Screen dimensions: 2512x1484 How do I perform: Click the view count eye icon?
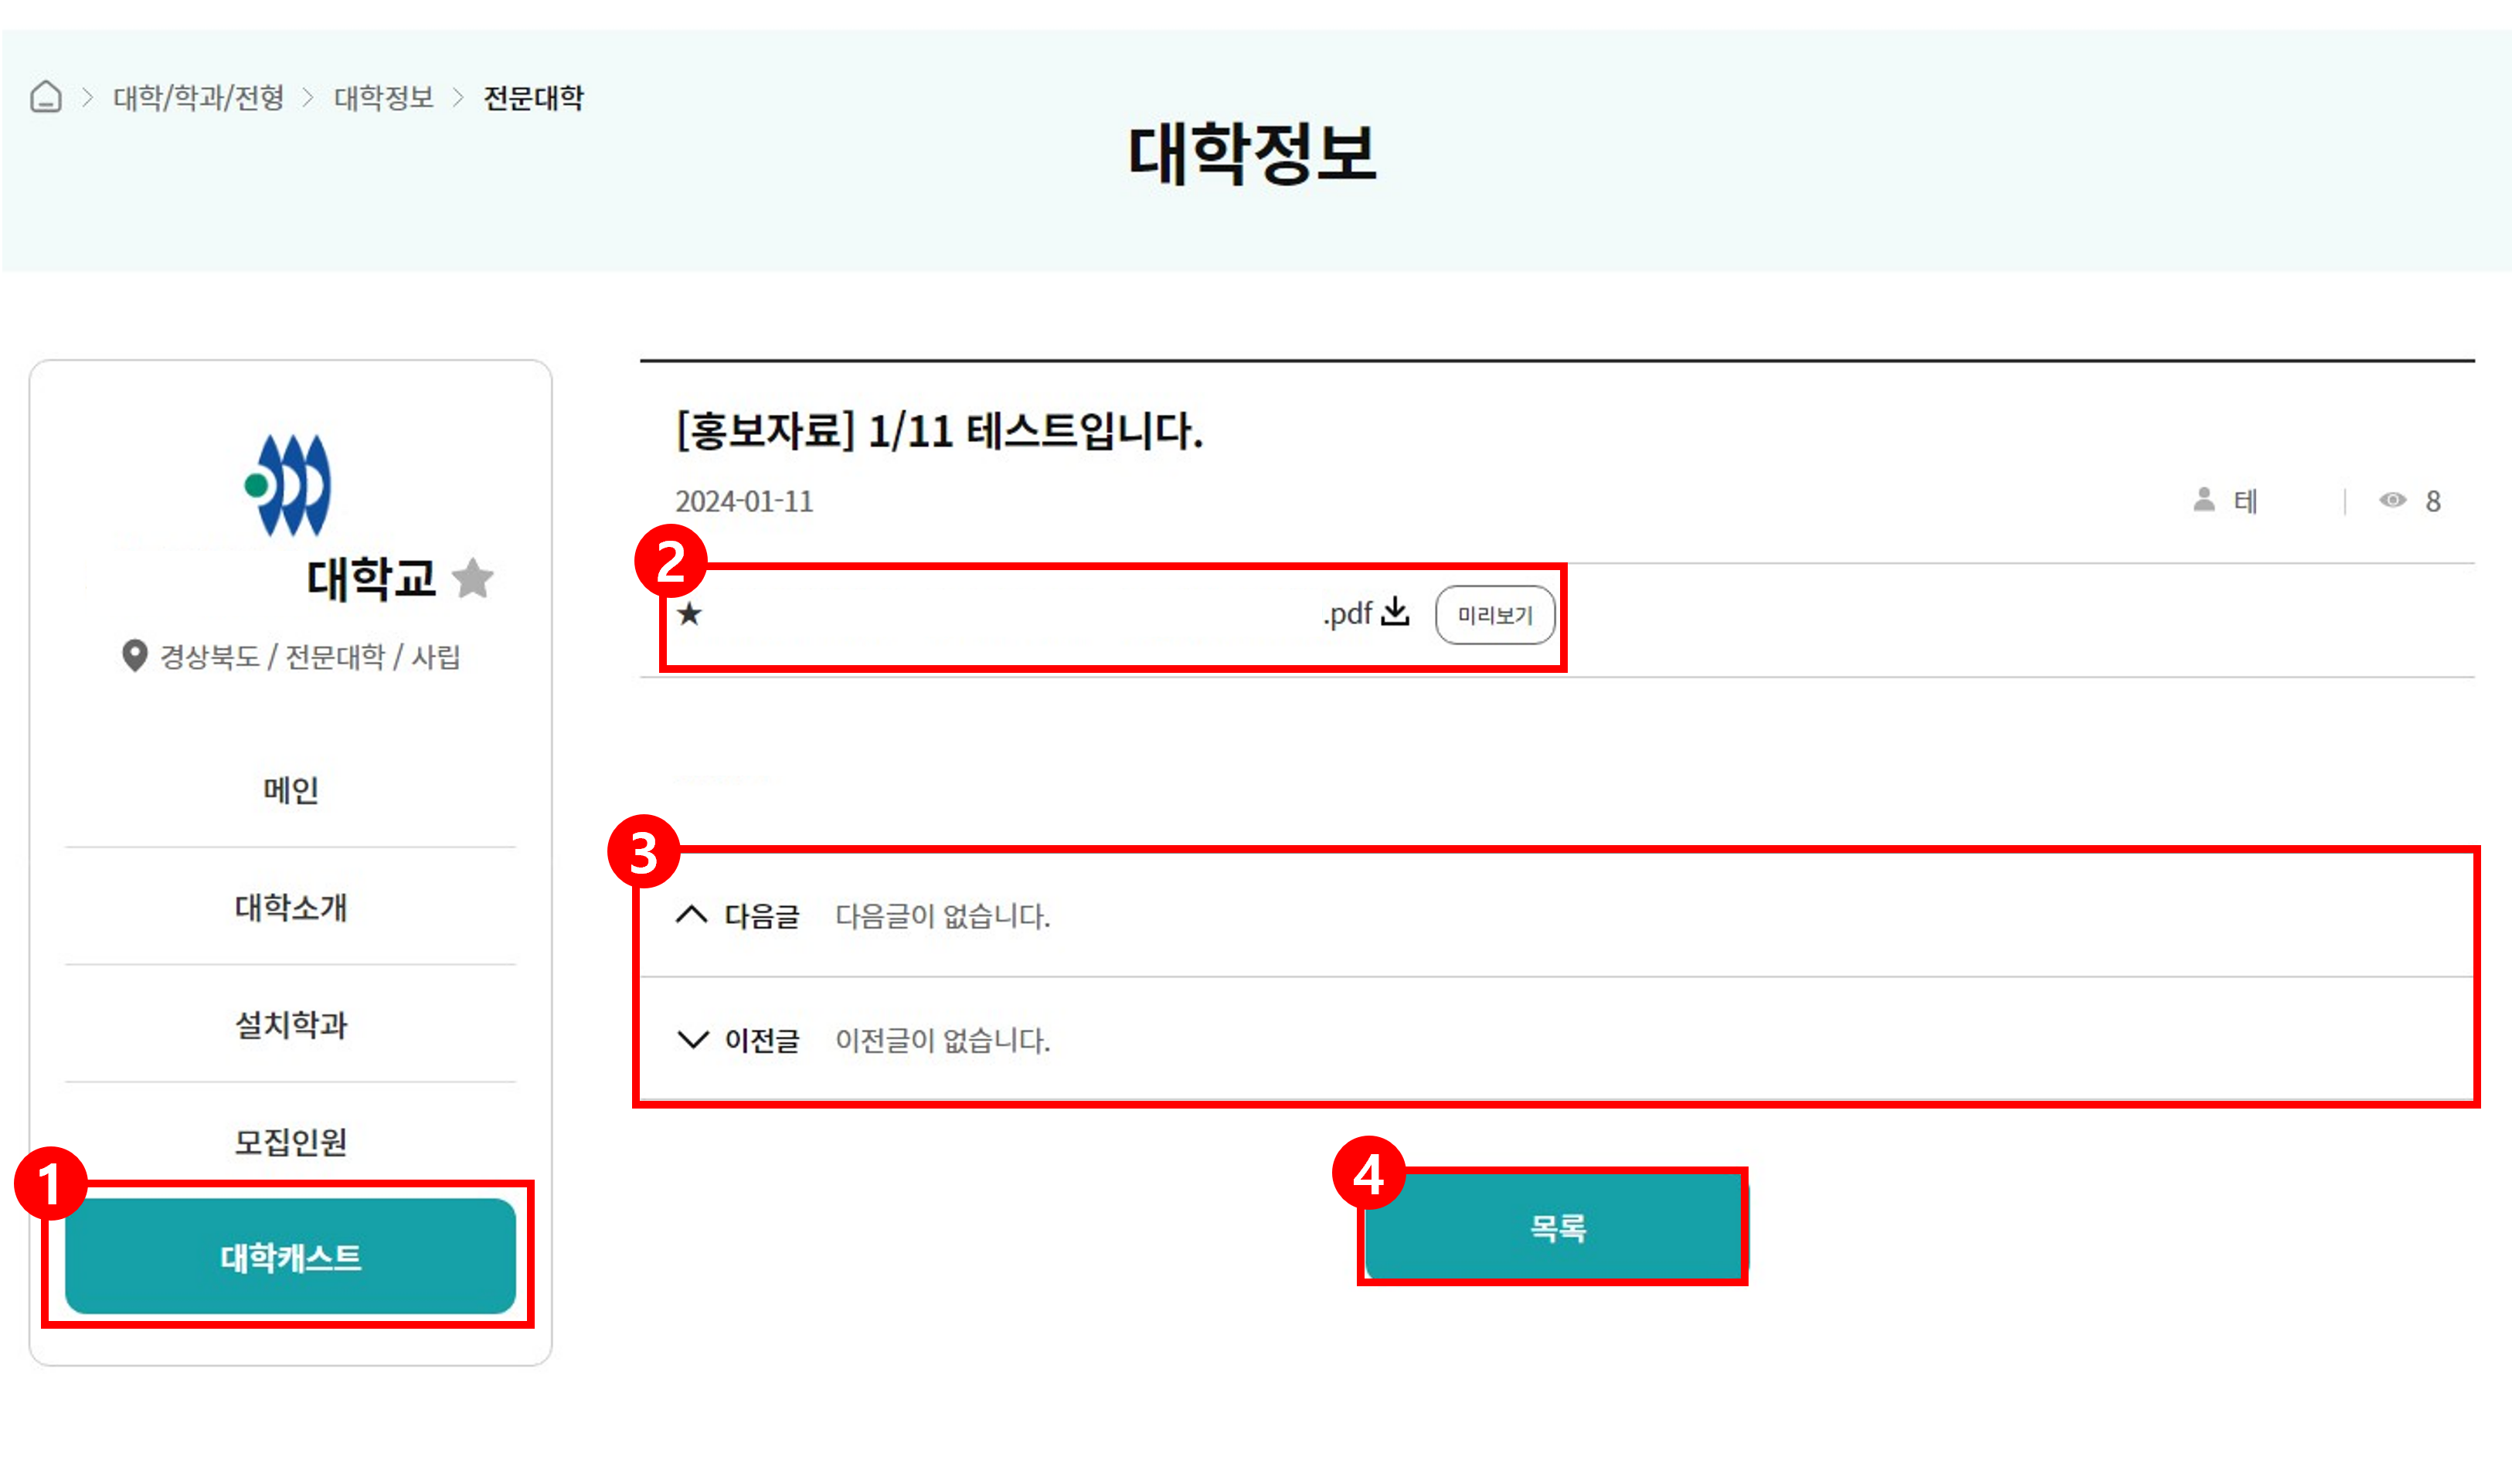pyautogui.click(x=2392, y=500)
